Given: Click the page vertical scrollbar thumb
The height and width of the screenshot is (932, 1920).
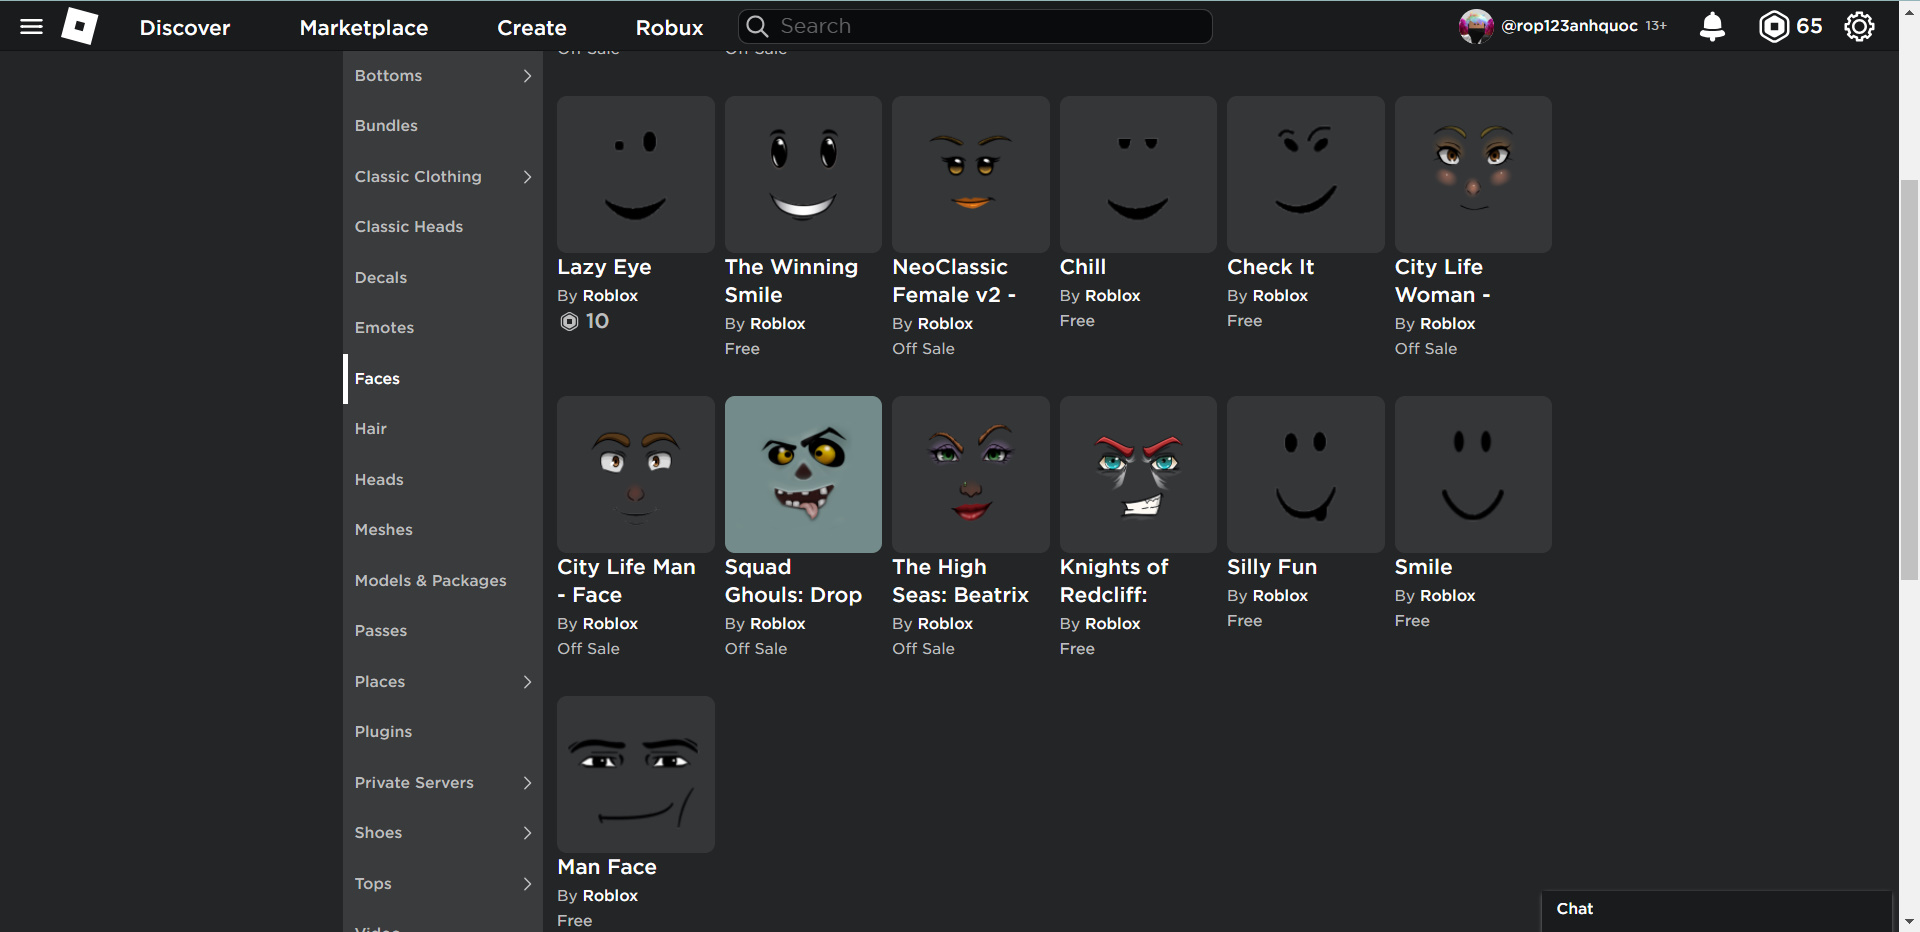Looking at the screenshot, I should (x=1909, y=380).
